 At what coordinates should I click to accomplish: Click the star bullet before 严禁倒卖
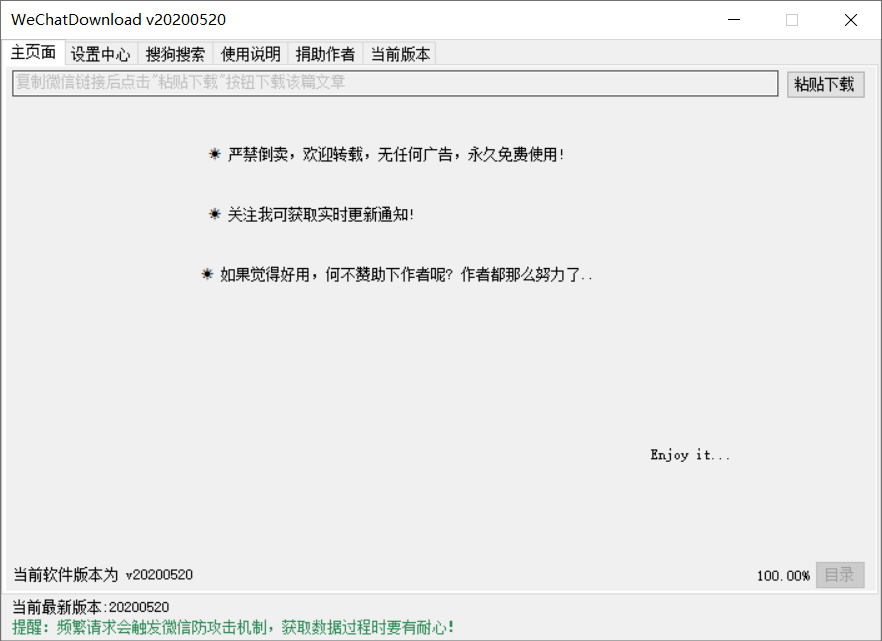pos(214,154)
